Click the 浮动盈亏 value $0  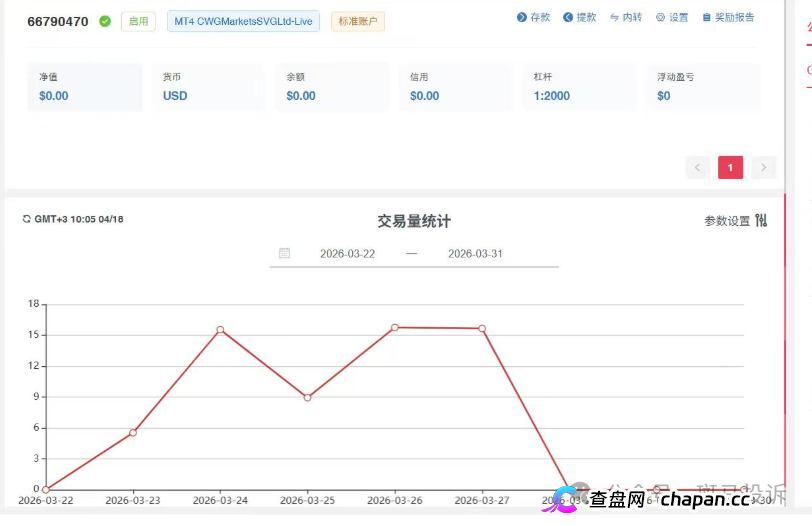click(x=664, y=96)
